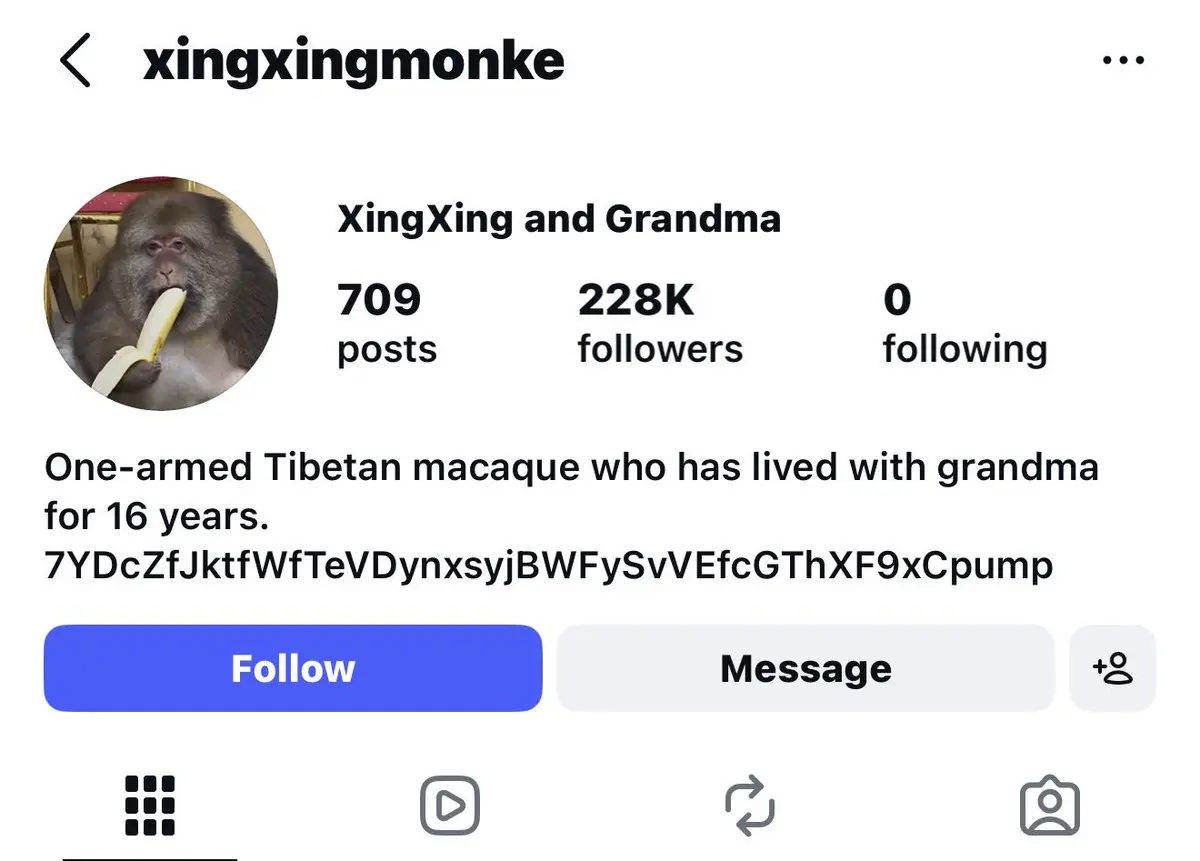Open the monkey profile picture

[x=161, y=294]
